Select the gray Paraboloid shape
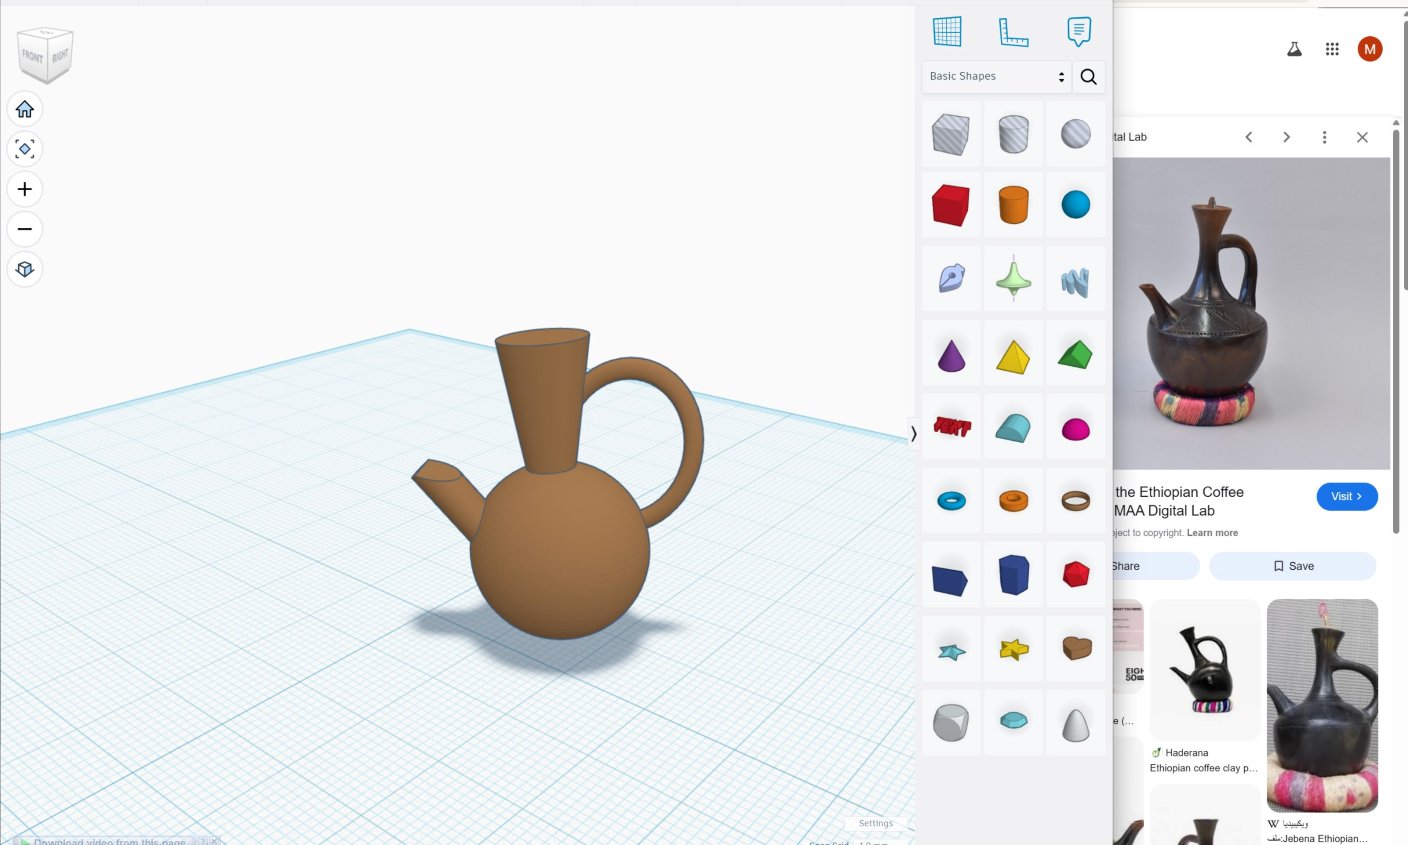Image resolution: width=1408 pixels, height=845 pixels. (1076, 724)
